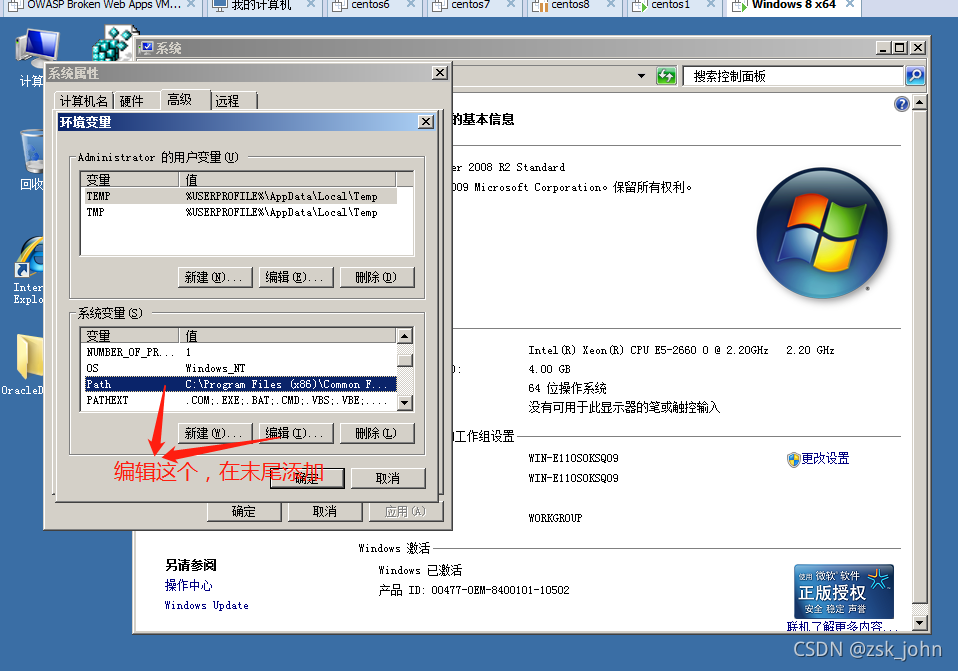Screen dimensions: 958x671
Task: Click in the 搜索控制面板 search field
Action: coord(793,76)
